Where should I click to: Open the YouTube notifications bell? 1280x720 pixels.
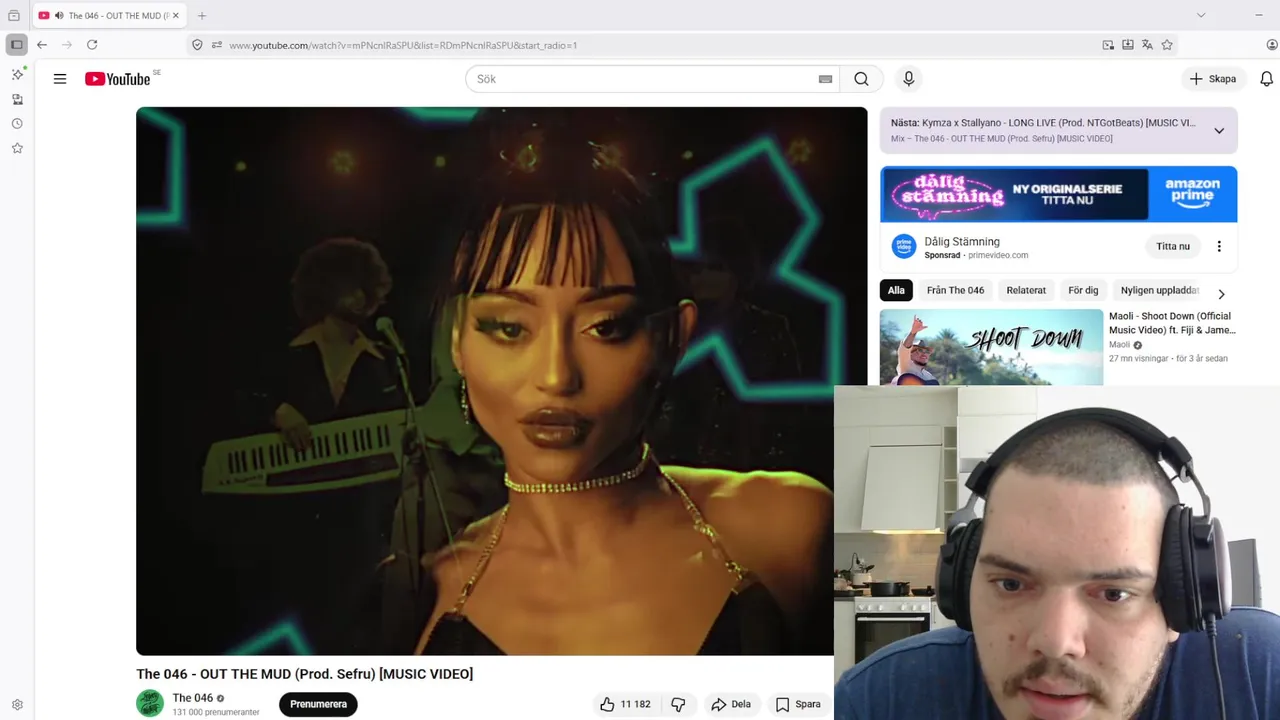[x=1266, y=79]
